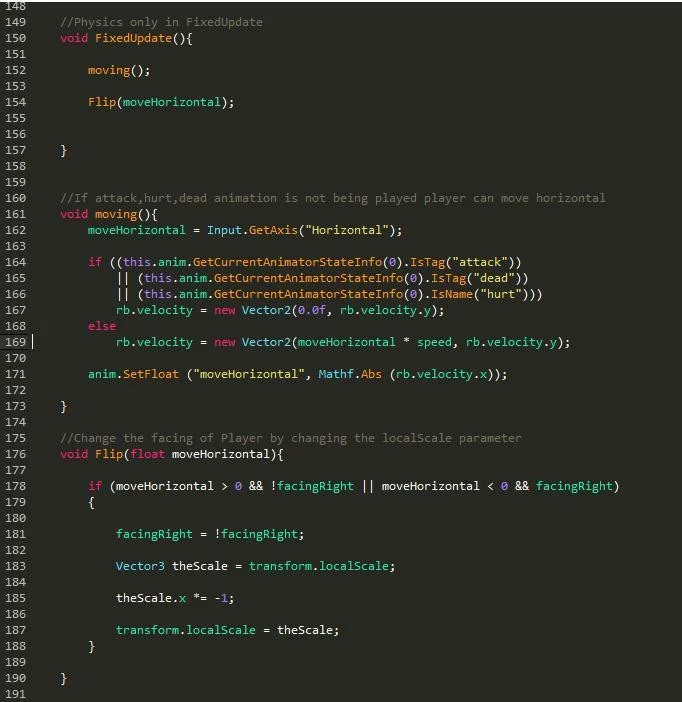Click 'GetCurrentAnimatorStateInfo' on line 165
Screen dimensions: 682x702
point(308,278)
